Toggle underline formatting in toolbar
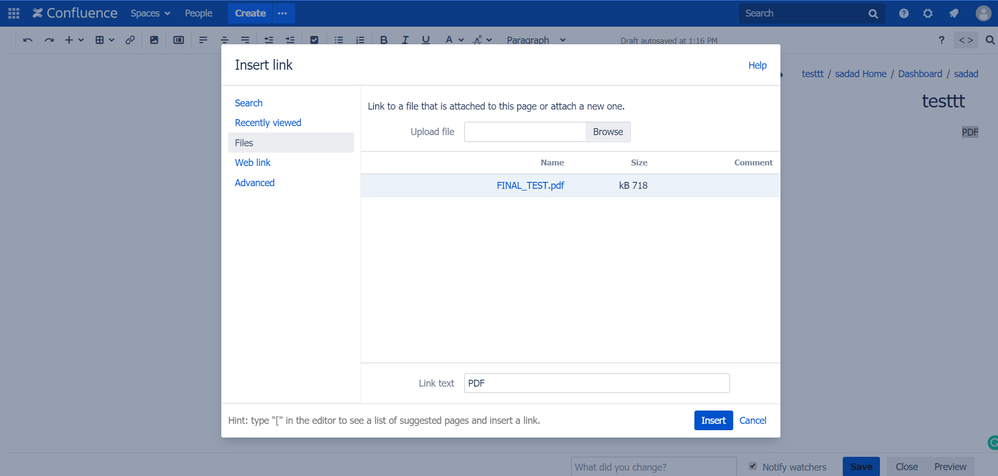The width and height of the screenshot is (998, 476). tap(426, 40)
